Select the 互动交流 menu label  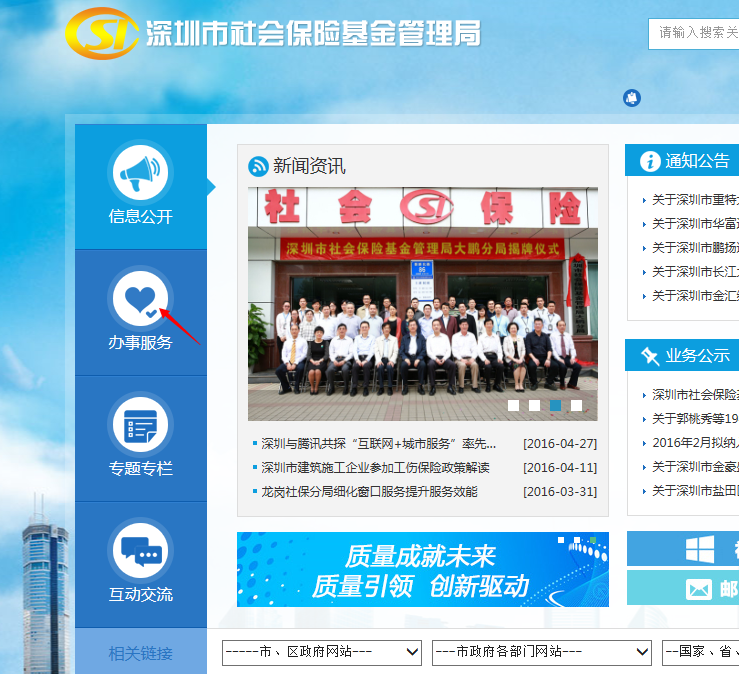140,594
